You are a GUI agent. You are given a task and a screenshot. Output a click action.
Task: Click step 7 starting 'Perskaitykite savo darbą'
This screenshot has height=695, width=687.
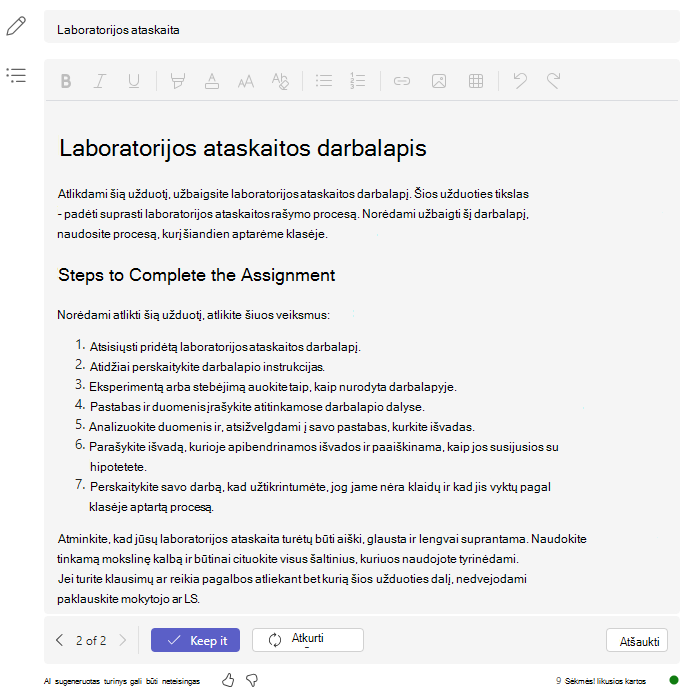(320, 497)
